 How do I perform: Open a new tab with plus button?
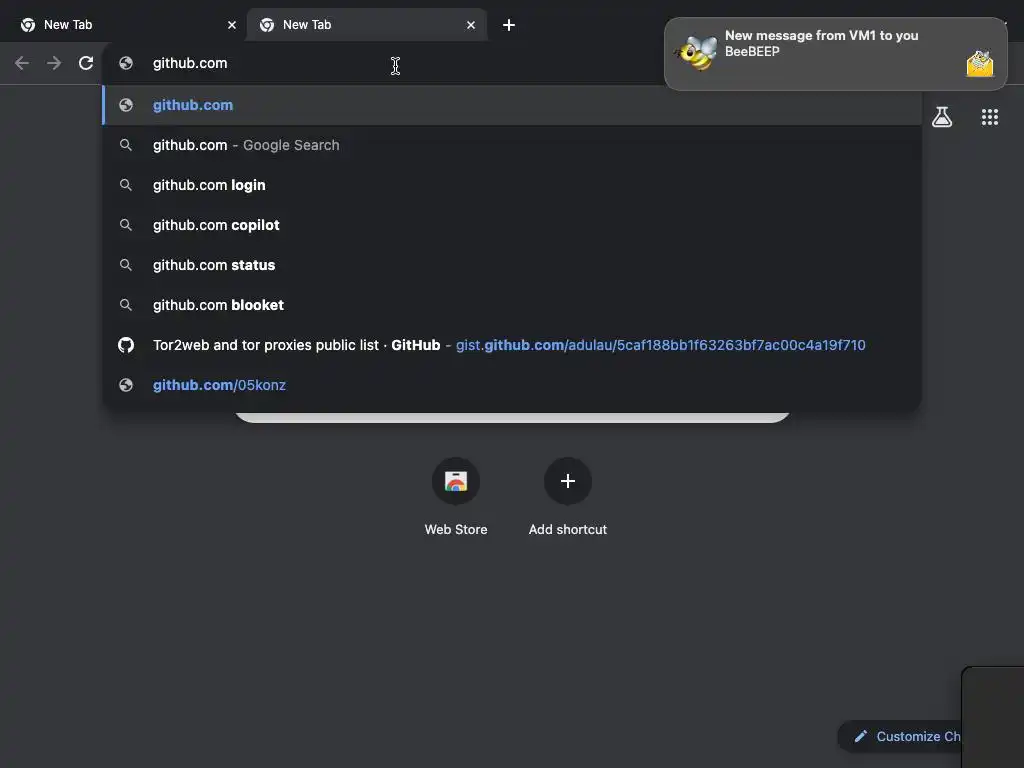pyautogui.click(x=509, y=25)
